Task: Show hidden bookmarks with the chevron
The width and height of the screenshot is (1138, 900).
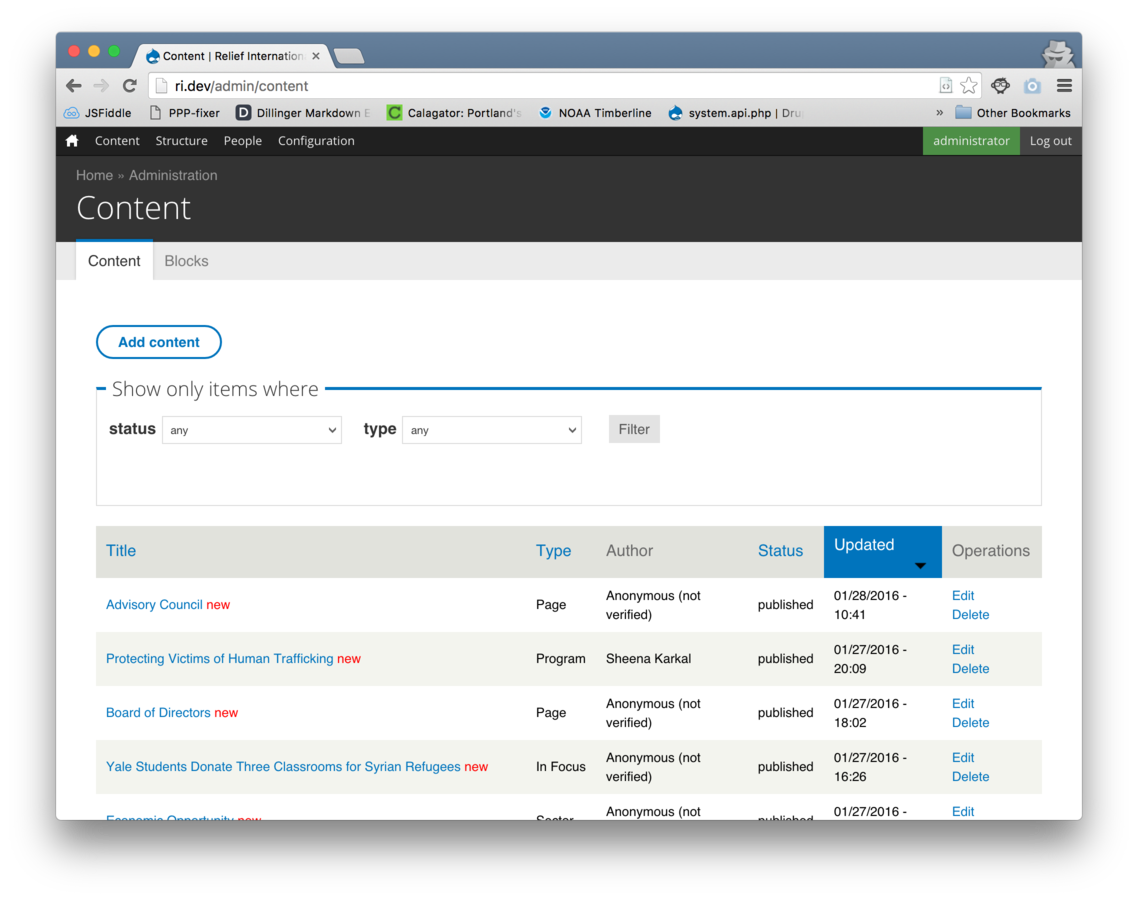Action: click(x=939, y=112)
